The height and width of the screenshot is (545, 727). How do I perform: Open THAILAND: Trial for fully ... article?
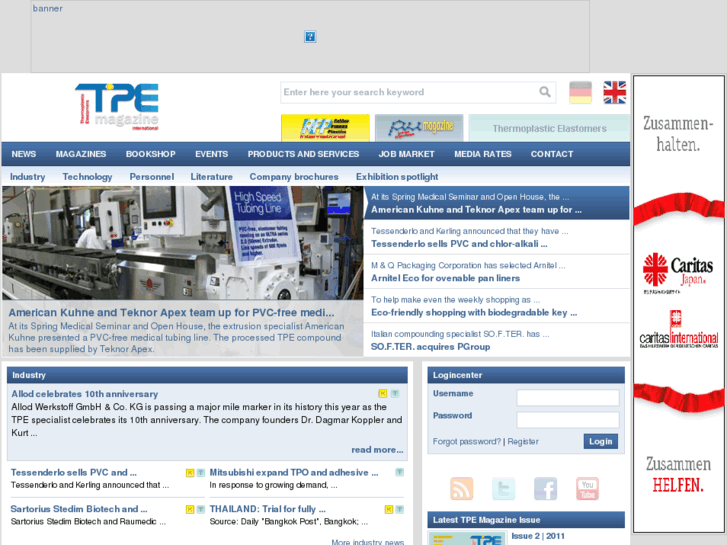(268, 509)
